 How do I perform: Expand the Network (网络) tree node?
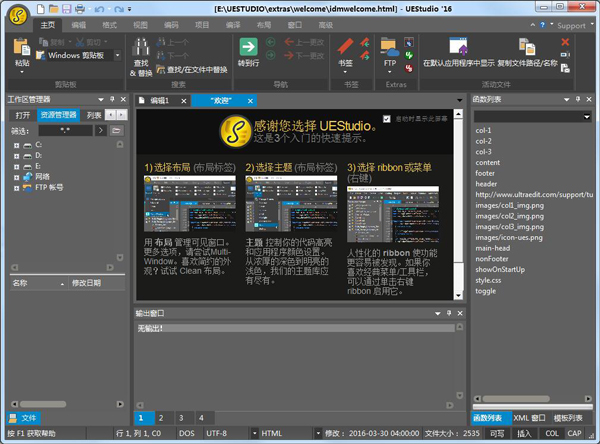[x=16, y=178]
